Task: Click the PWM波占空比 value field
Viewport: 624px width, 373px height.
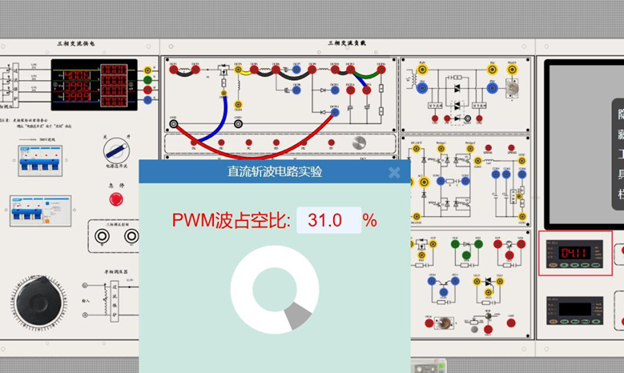Action: [x=329, y=220]
